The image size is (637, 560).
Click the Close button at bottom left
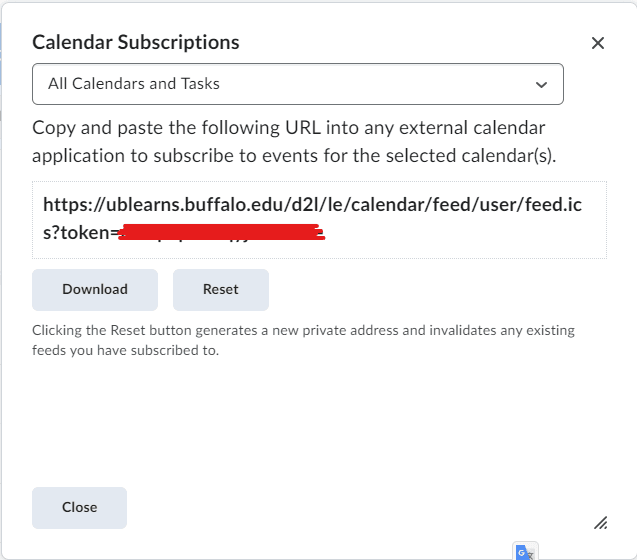coord(79,507)
